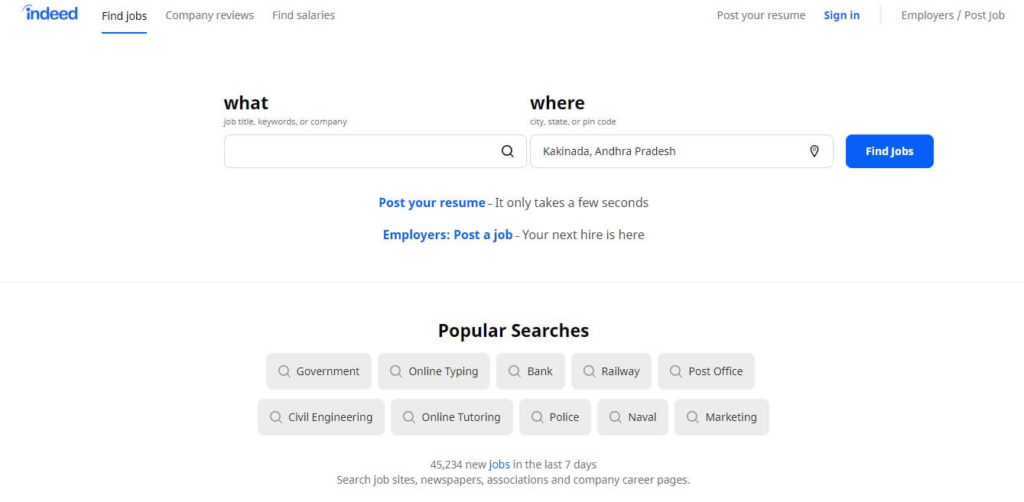This screenshot has width=1024, height=502.
Task: Click the search magnifier in the what field
Action: click(507, 151)
